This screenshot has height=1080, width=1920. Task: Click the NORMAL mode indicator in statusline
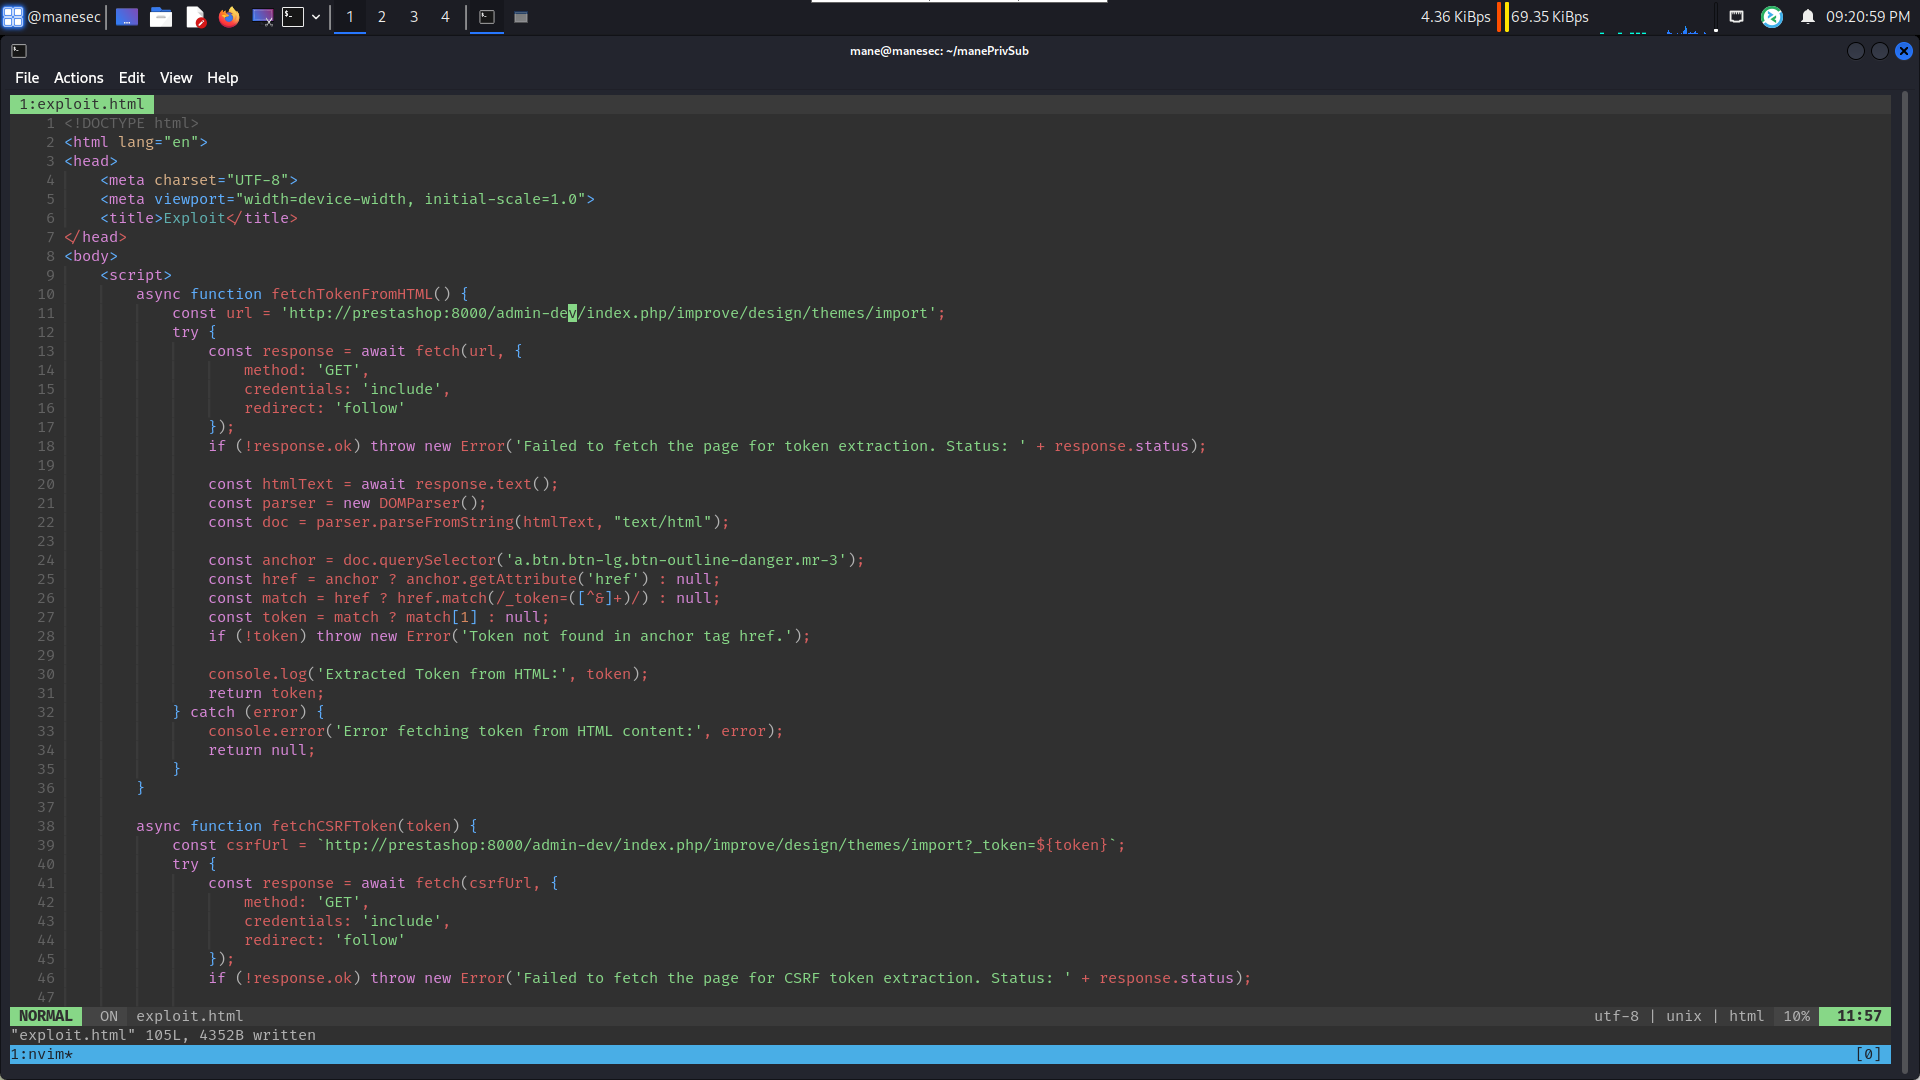(x=46, y=1016)
